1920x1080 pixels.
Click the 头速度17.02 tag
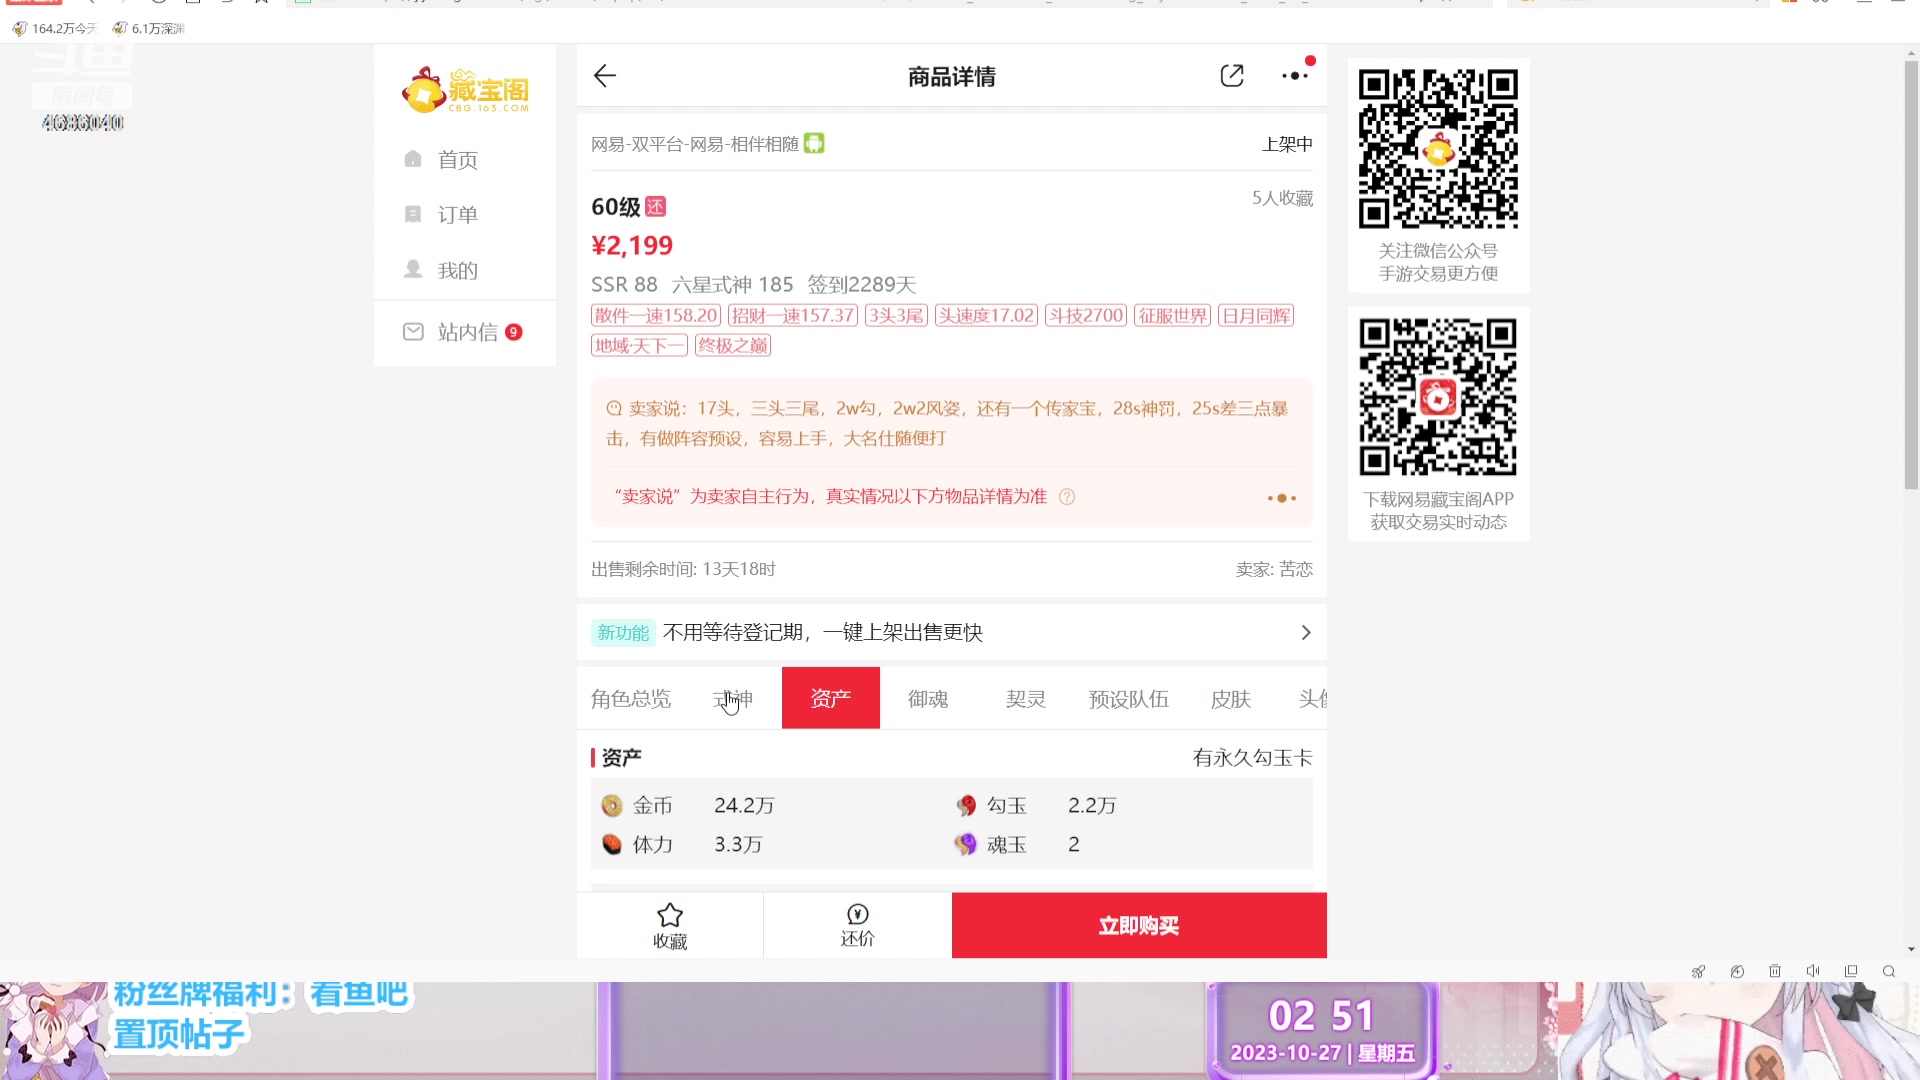pyautogui.click(x=986, y=316)
